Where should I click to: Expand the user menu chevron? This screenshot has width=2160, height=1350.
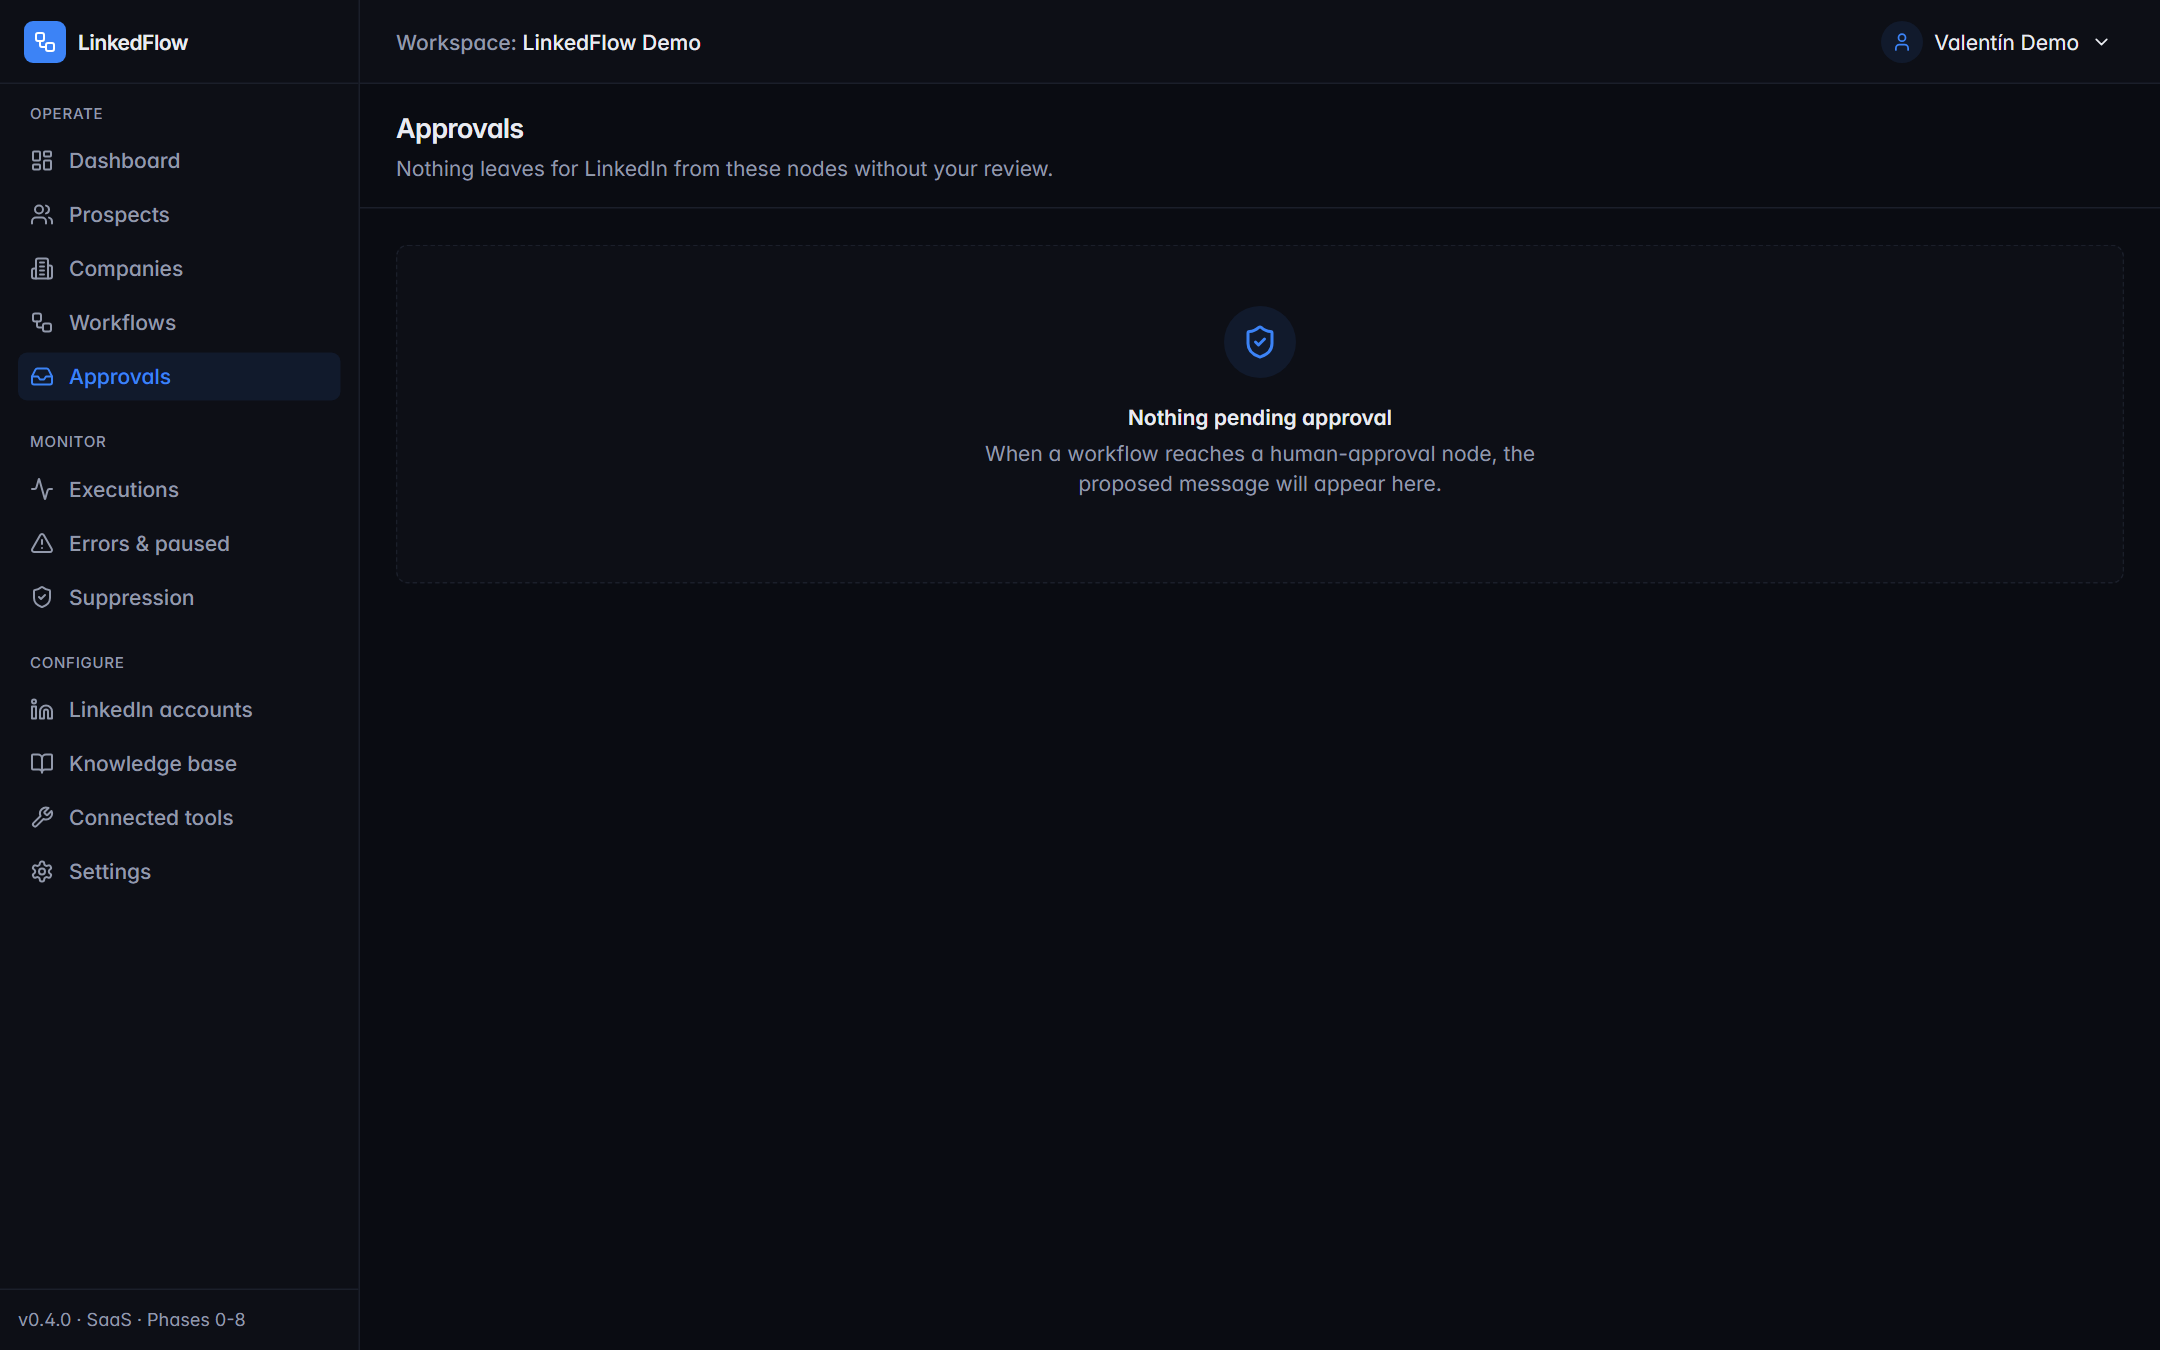click(2102, 42)
